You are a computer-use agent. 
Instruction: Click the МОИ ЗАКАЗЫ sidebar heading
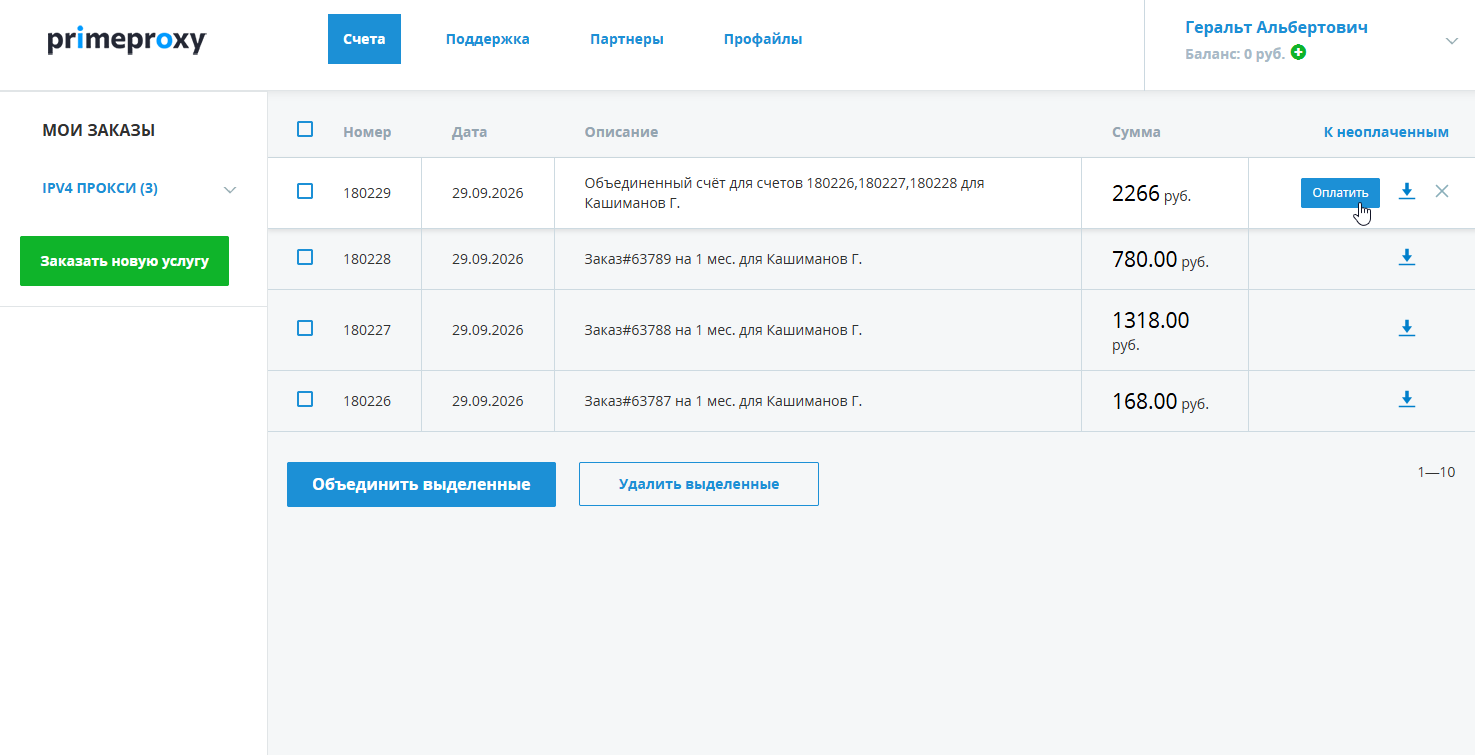(98, 130)
